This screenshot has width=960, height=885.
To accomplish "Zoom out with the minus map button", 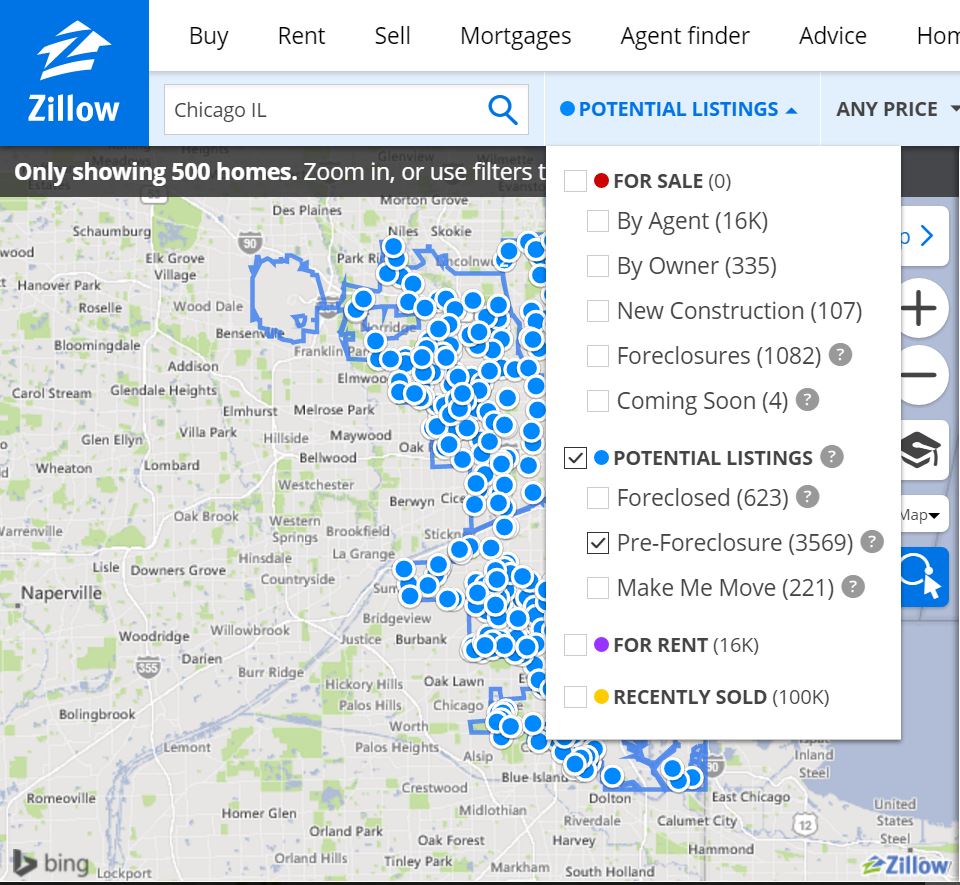I will click(x=919, y=375).
